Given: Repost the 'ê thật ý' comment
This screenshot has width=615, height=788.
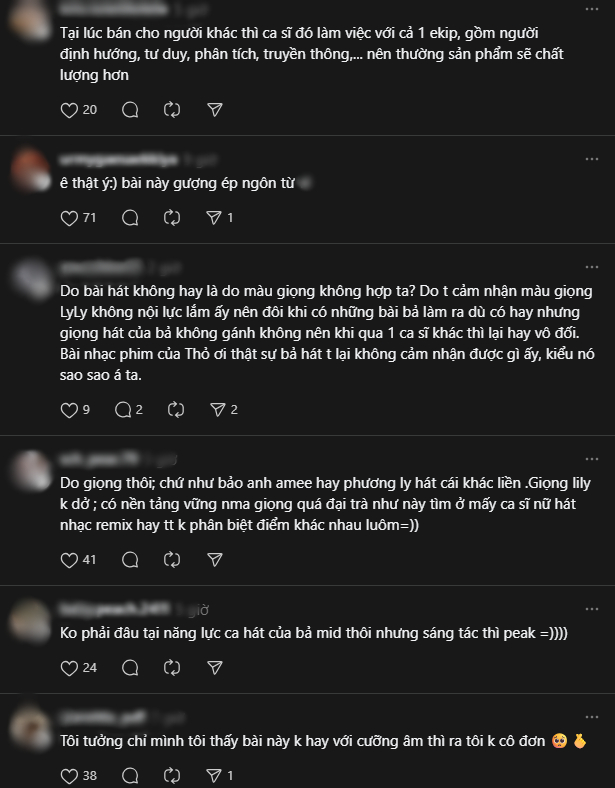Looking at the screenshot, I should point(171,217).
